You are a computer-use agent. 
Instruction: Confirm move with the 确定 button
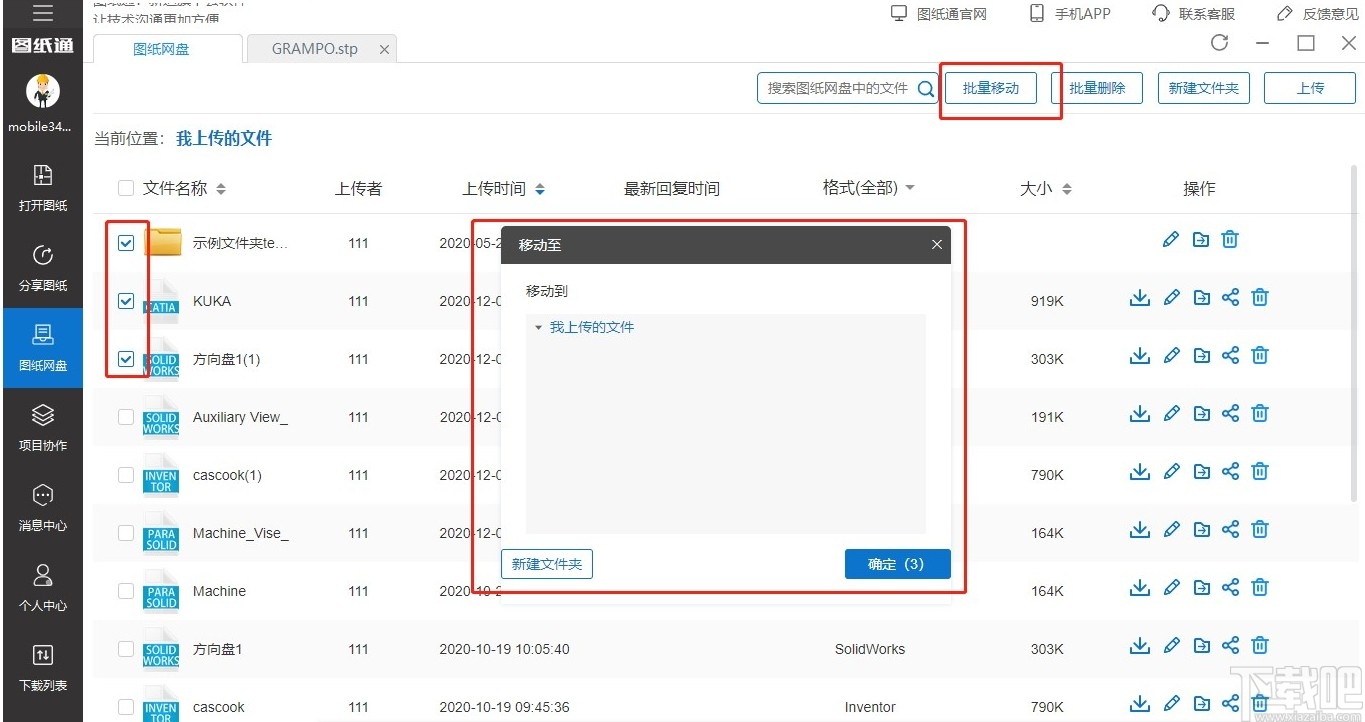coord(896,563)
